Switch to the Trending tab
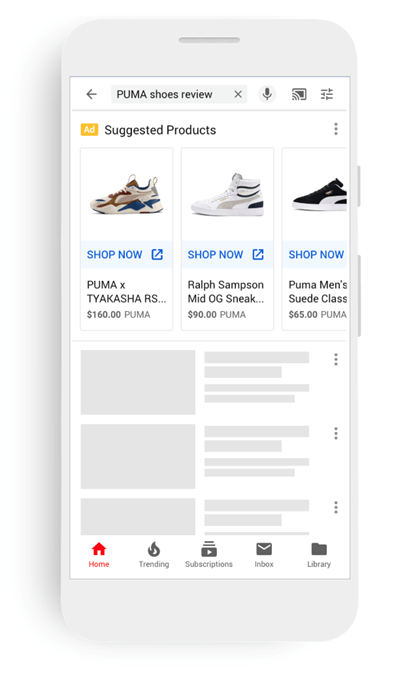The height and width of the screenshot is (675, 413). click(154, 555)
